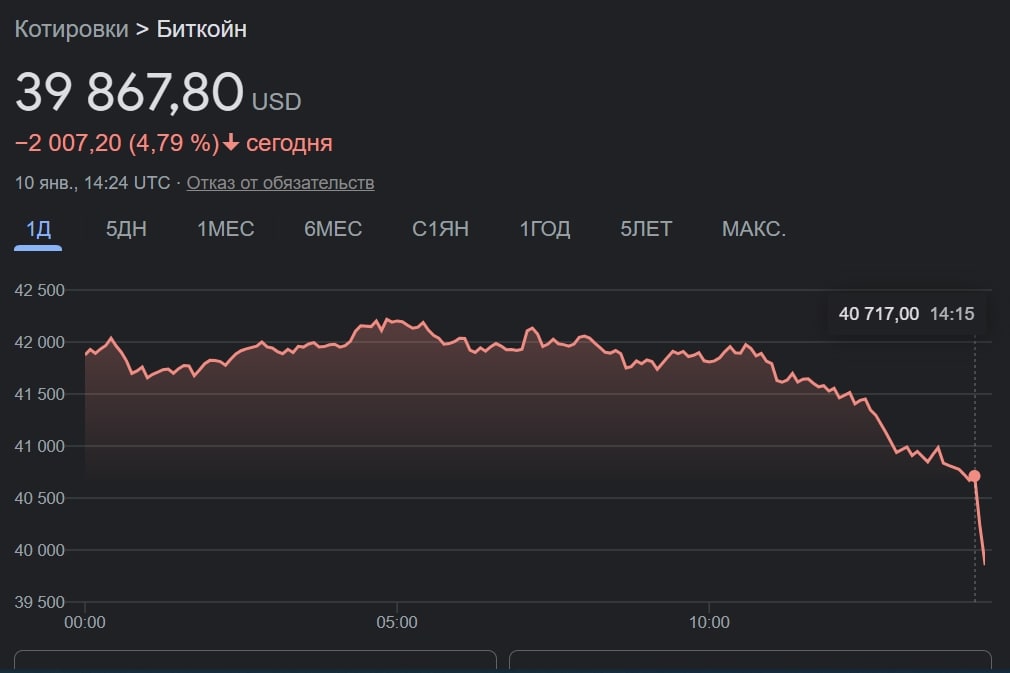View the 5ЛЕТ chart range
The image size is (1010, 673).
[646, 229]
